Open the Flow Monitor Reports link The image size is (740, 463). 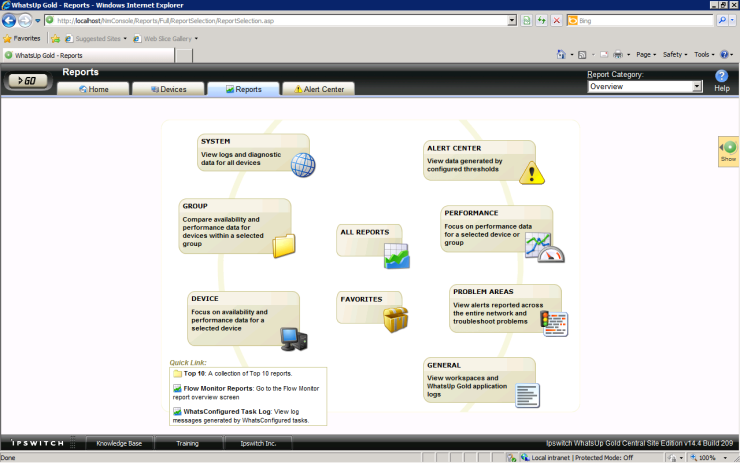219,388
